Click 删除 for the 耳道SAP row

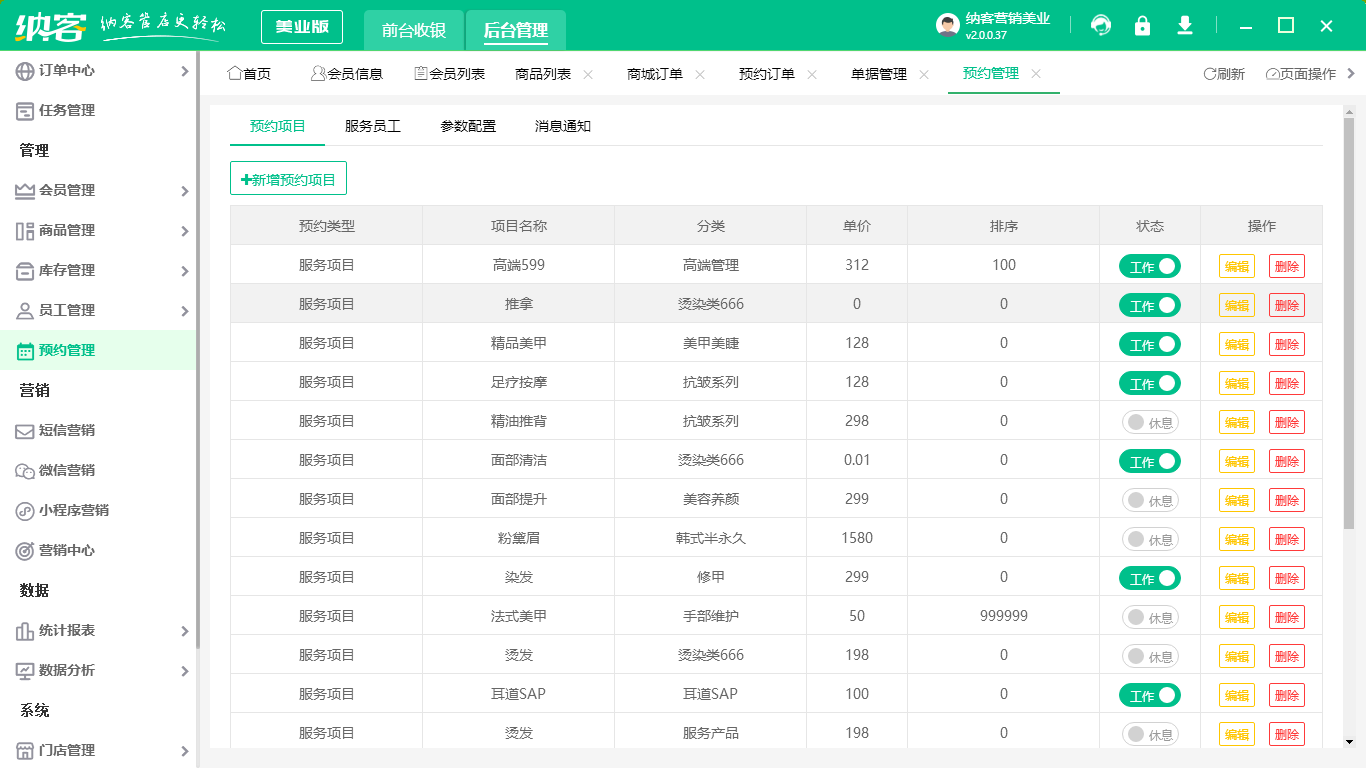(x=1287, y=695)
